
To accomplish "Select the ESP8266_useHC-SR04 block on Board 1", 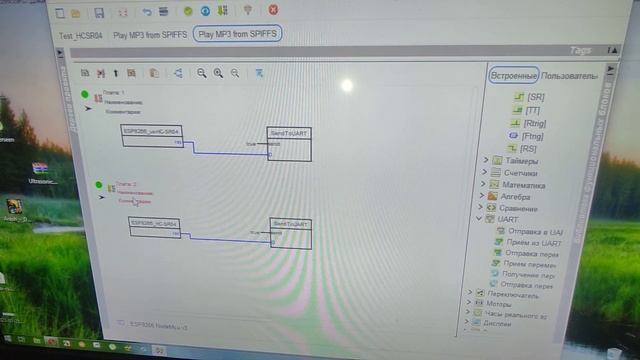I will 152,136.
